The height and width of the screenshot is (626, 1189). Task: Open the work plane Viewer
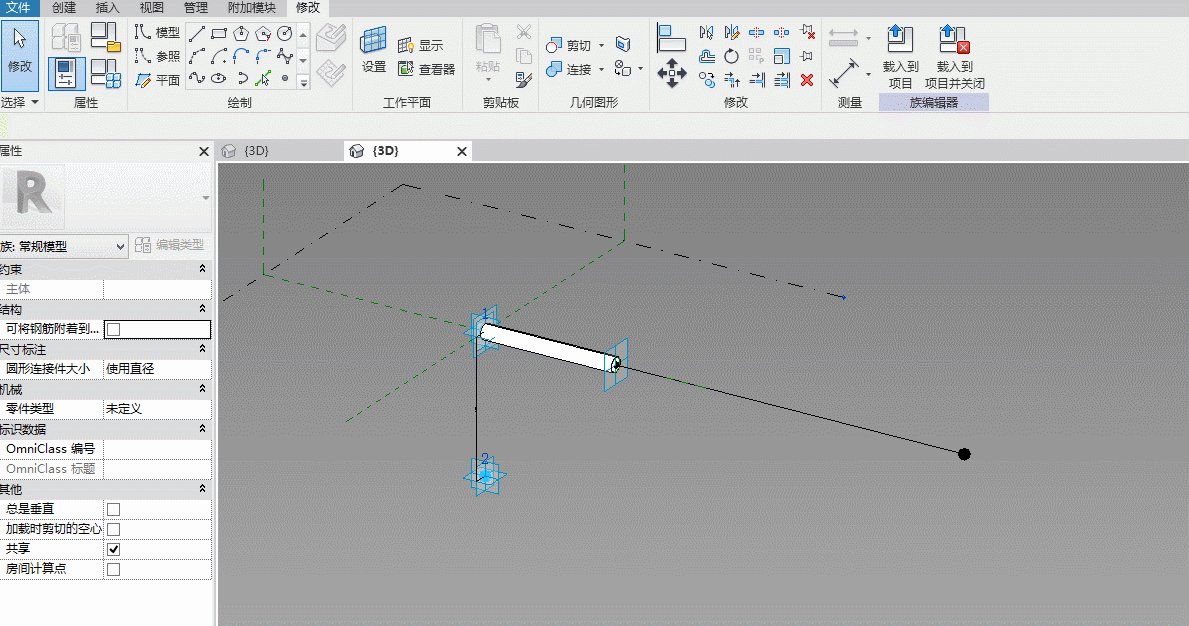(427, 69)
